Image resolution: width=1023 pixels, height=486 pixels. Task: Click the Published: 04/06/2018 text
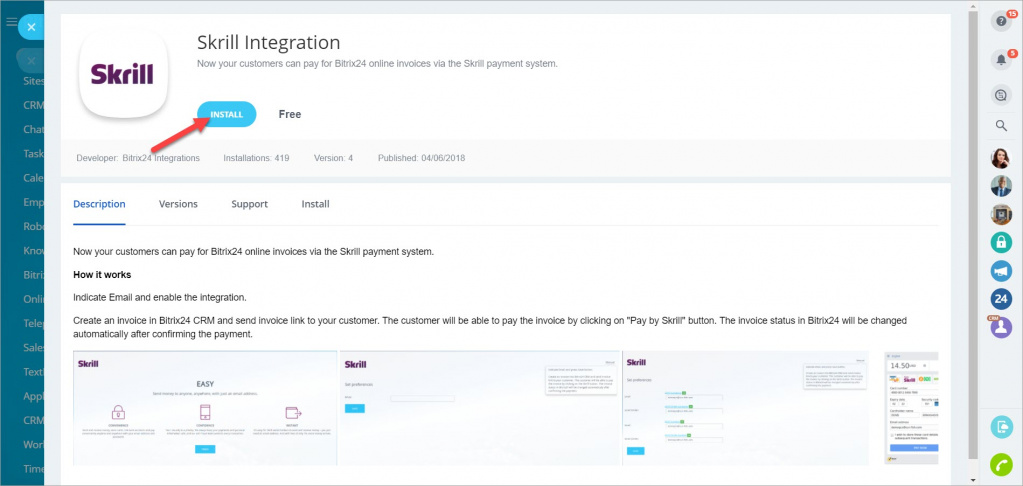click(x=421, y=158)
